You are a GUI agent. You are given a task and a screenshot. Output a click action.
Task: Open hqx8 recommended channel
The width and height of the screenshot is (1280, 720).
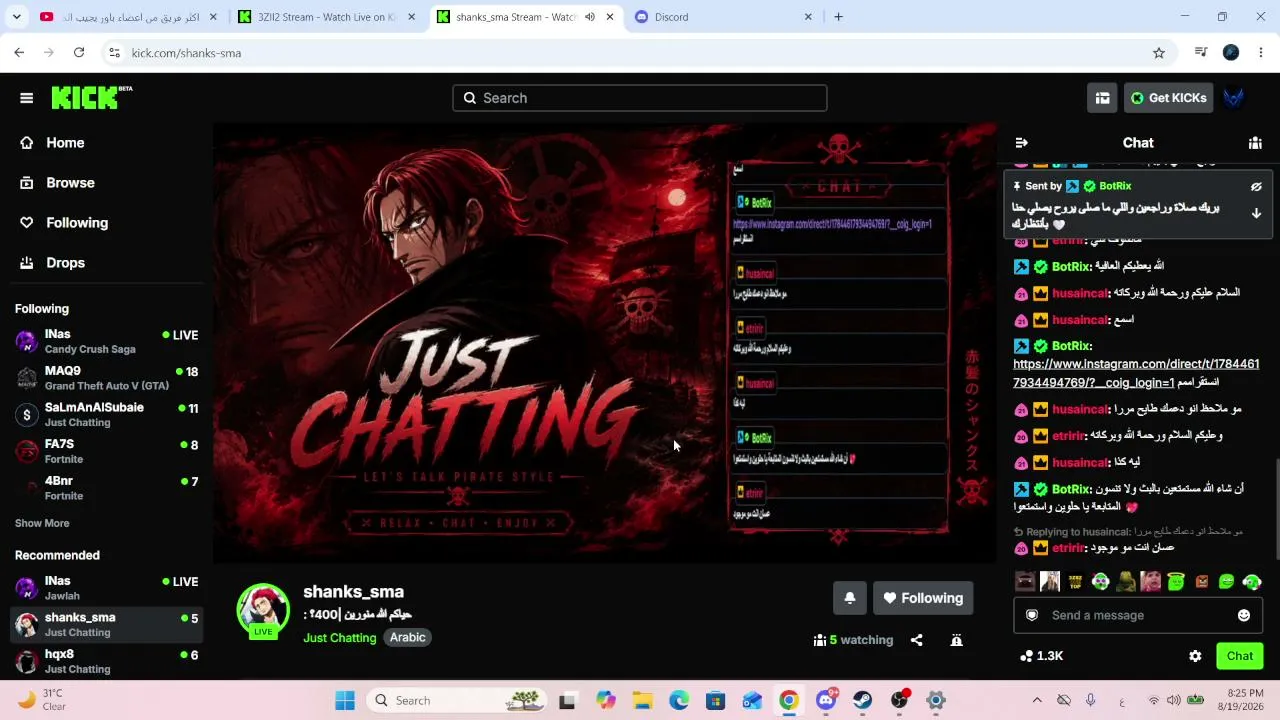tap(106, 661)
